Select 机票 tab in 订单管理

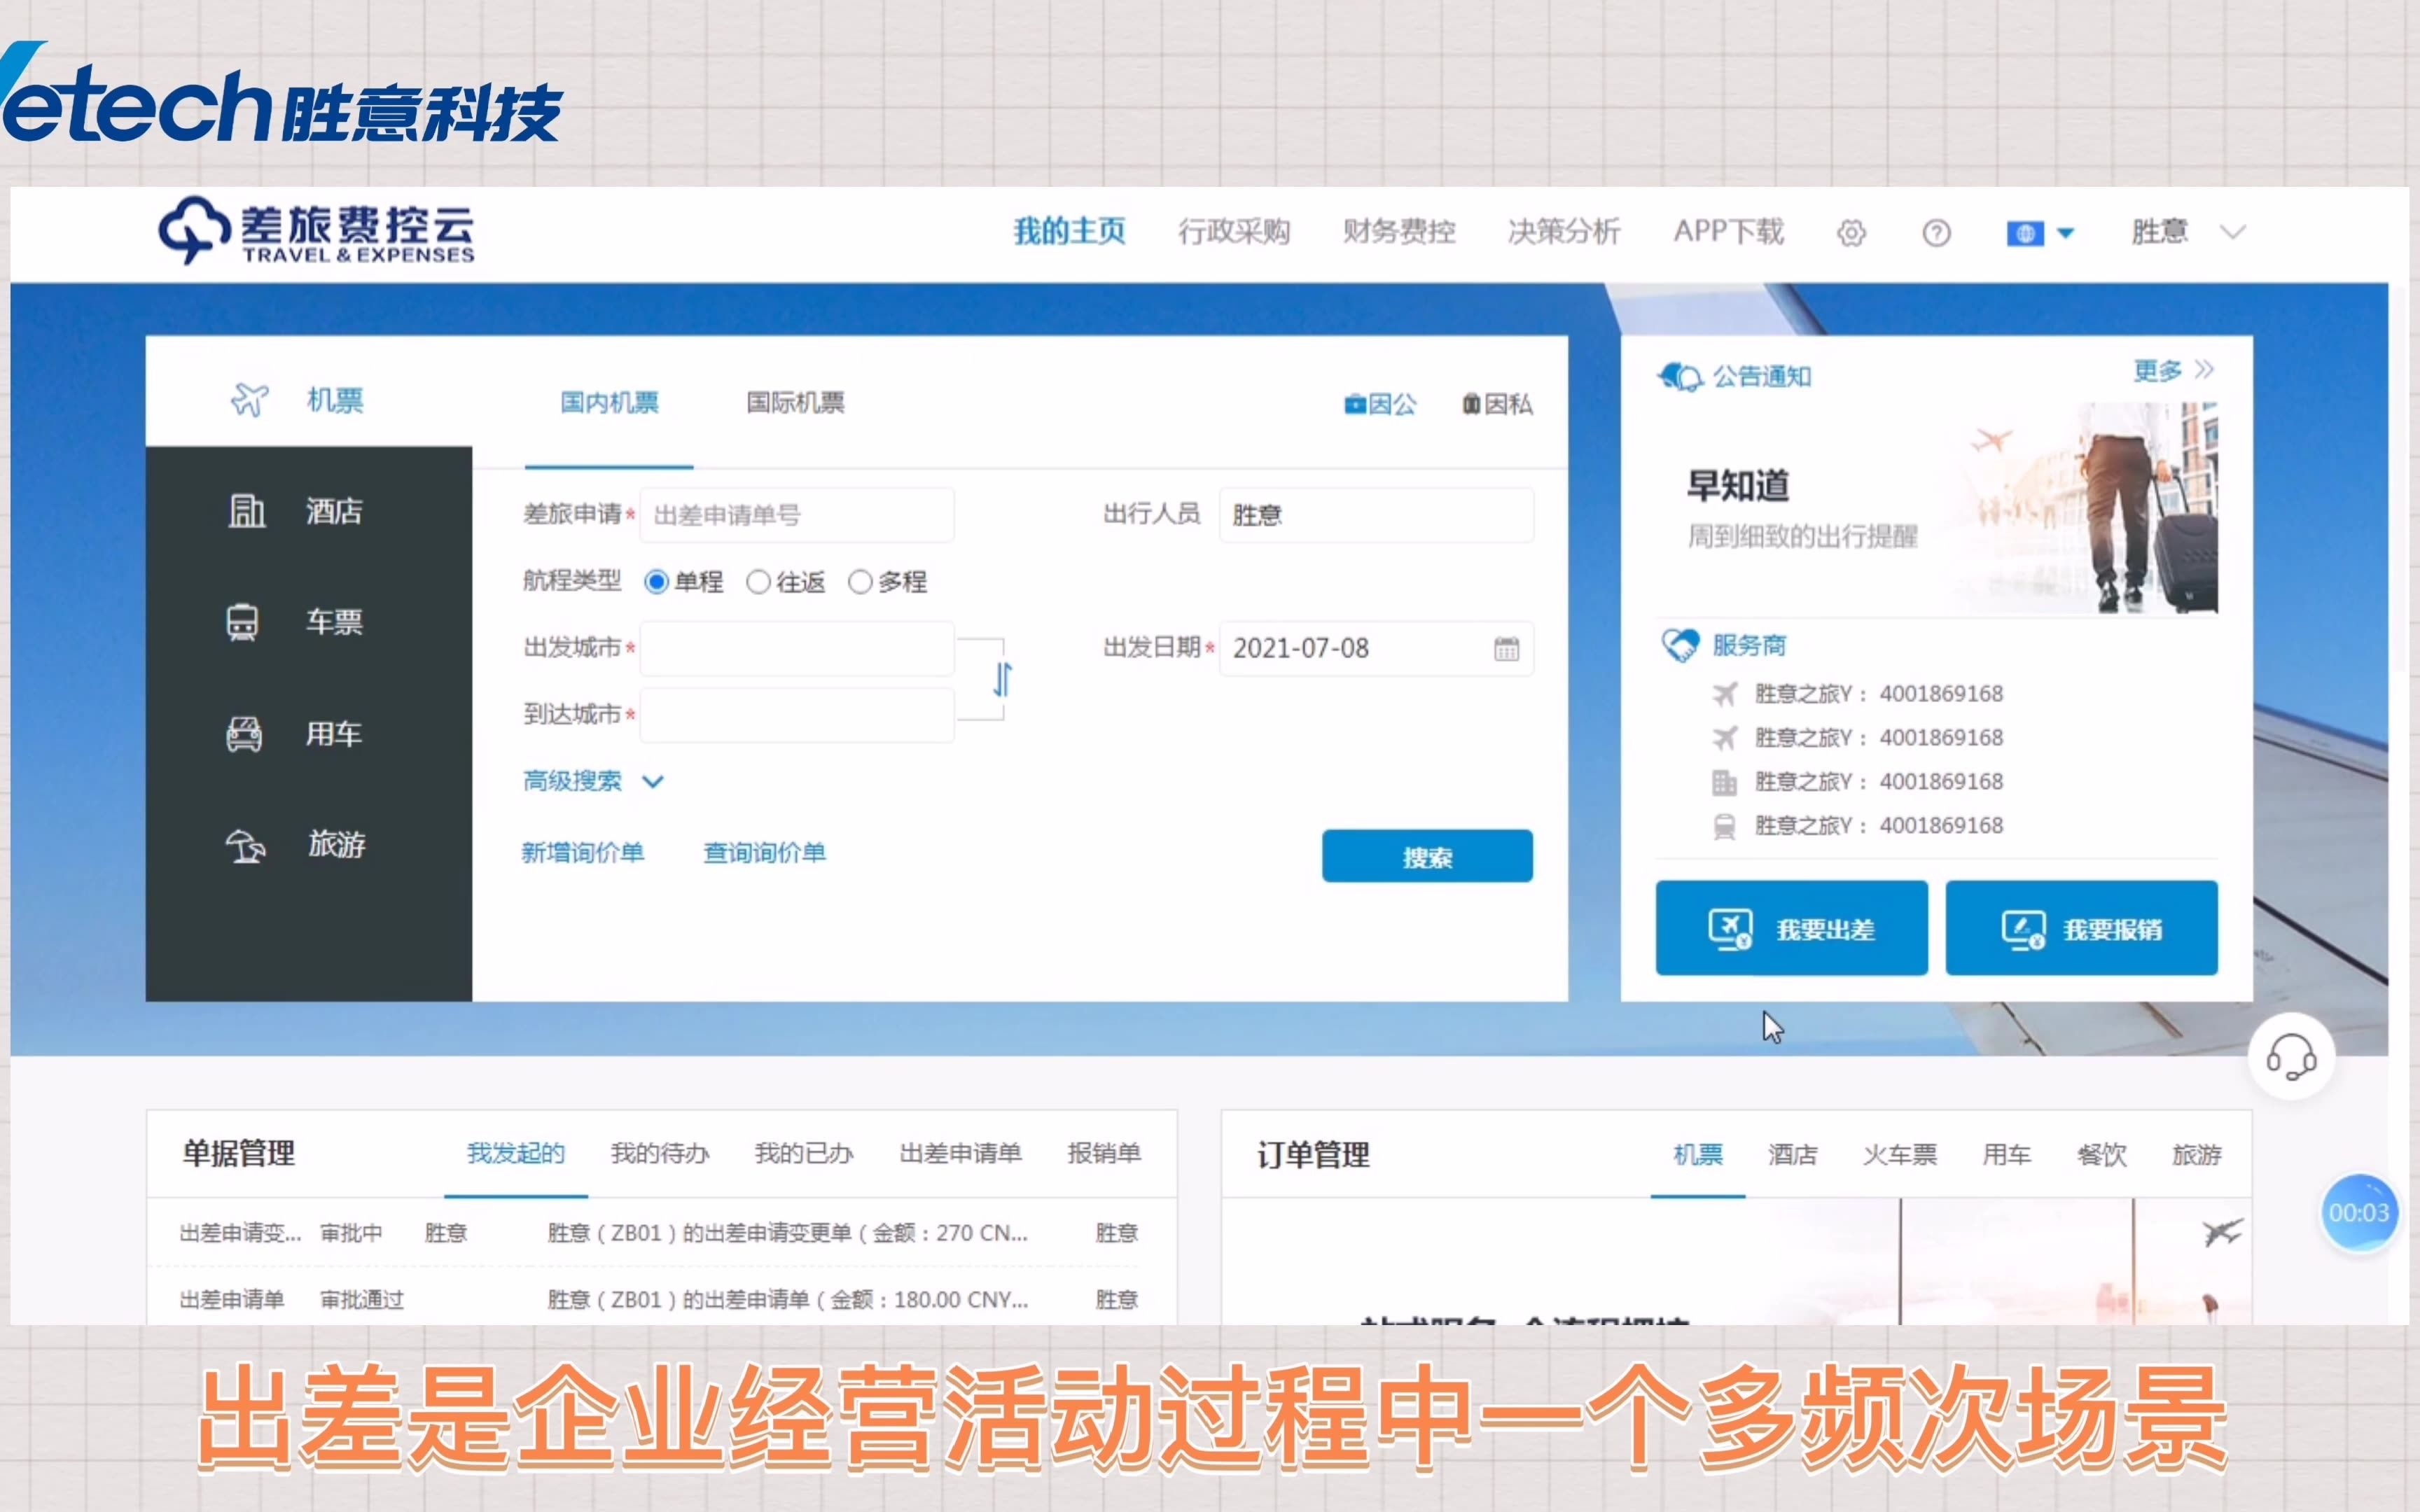click(x=1698, y=1156)
